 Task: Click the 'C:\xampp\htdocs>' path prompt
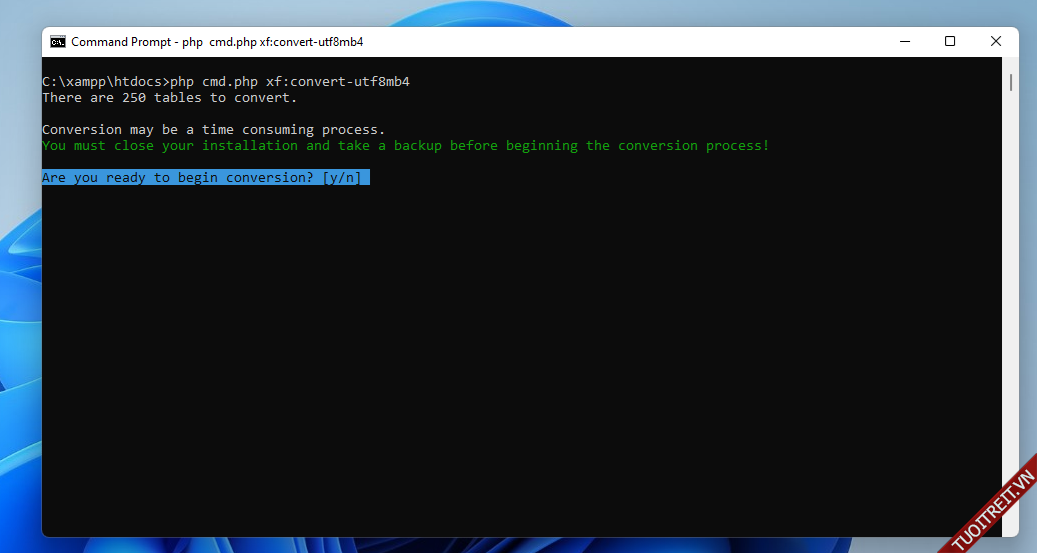pyautogui.click(x=105, y=82)
